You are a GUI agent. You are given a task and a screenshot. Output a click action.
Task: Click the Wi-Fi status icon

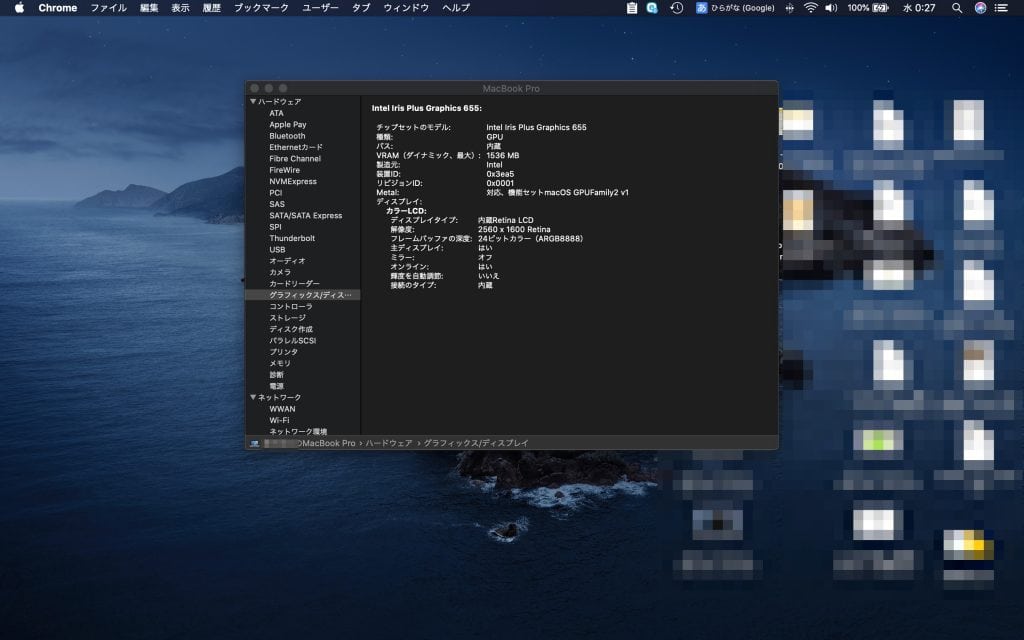(810, 8)
